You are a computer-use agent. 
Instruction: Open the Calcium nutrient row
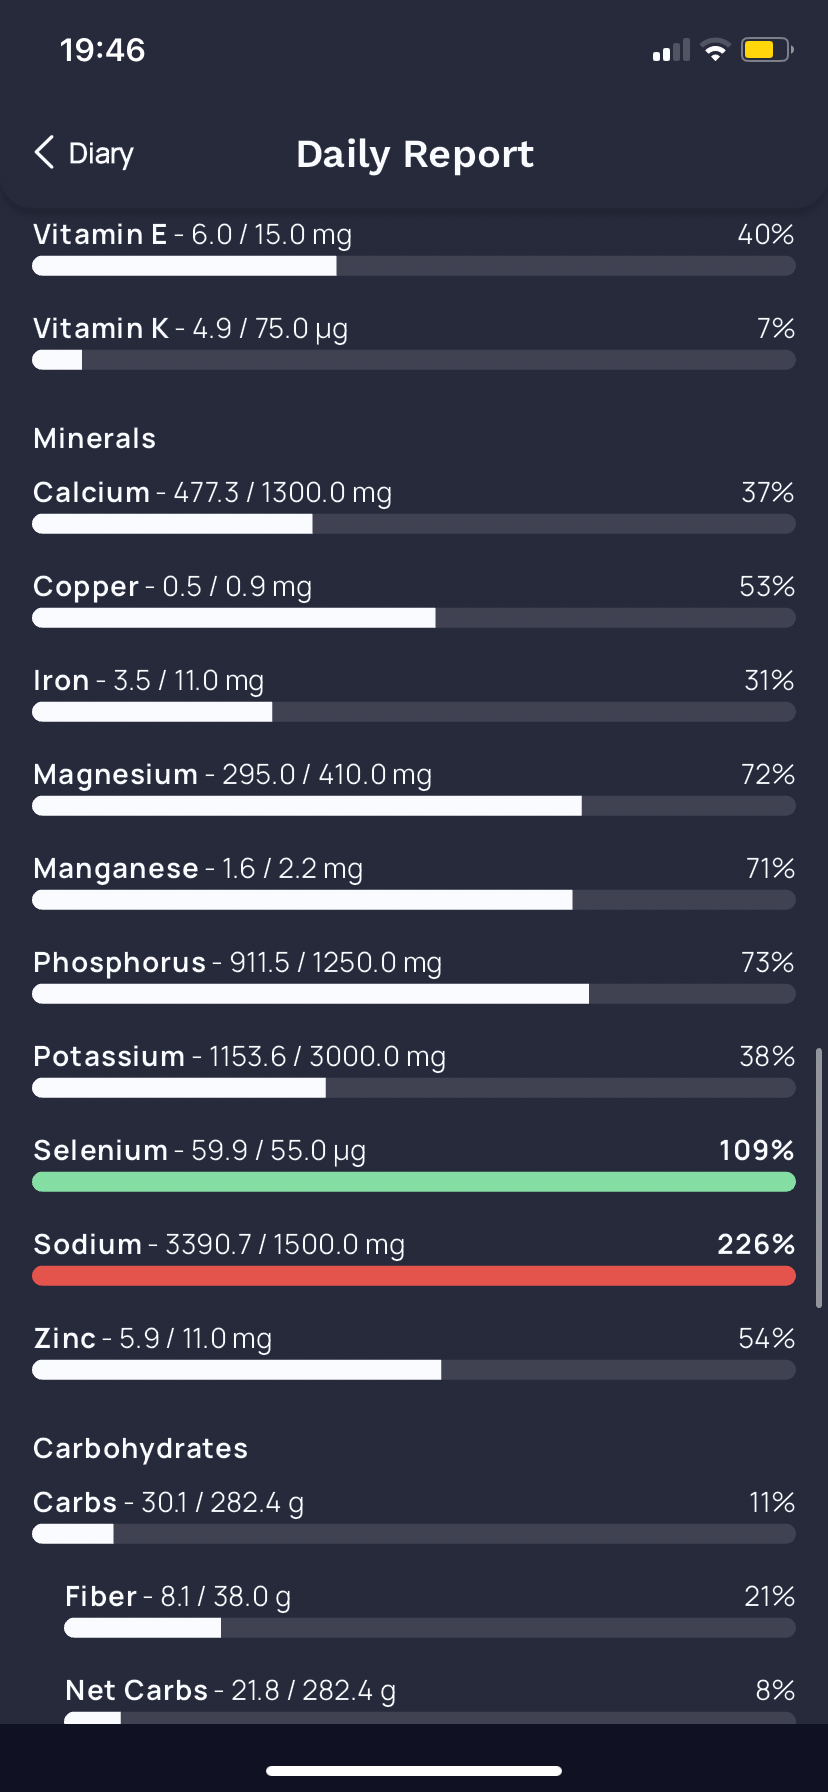tap(414, 506)
